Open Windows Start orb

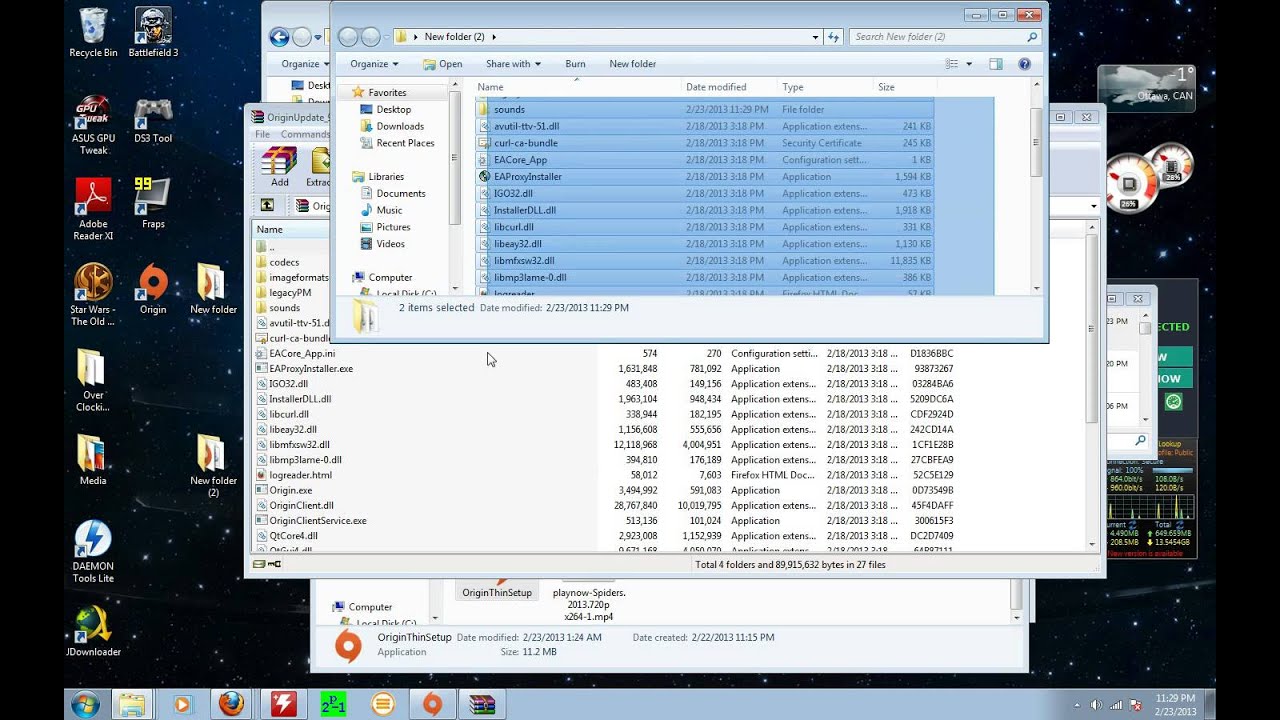click(85, 704)
